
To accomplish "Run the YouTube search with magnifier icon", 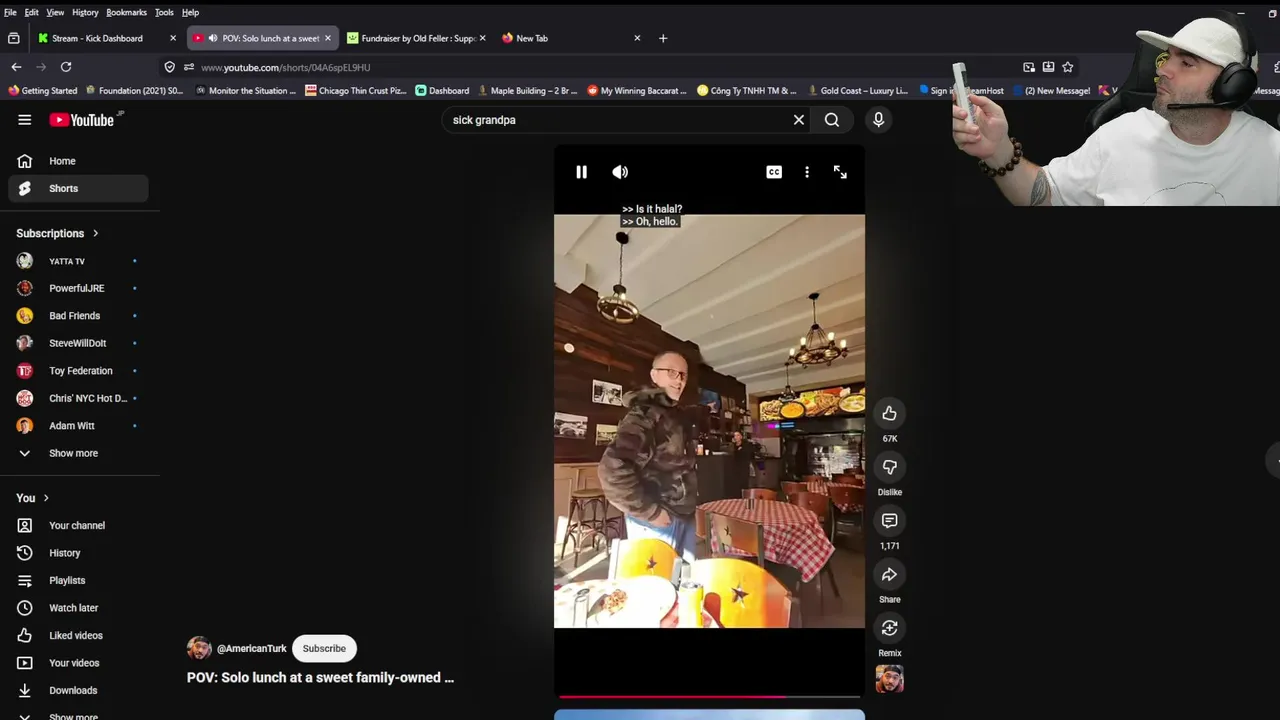I will coord(832,120).
